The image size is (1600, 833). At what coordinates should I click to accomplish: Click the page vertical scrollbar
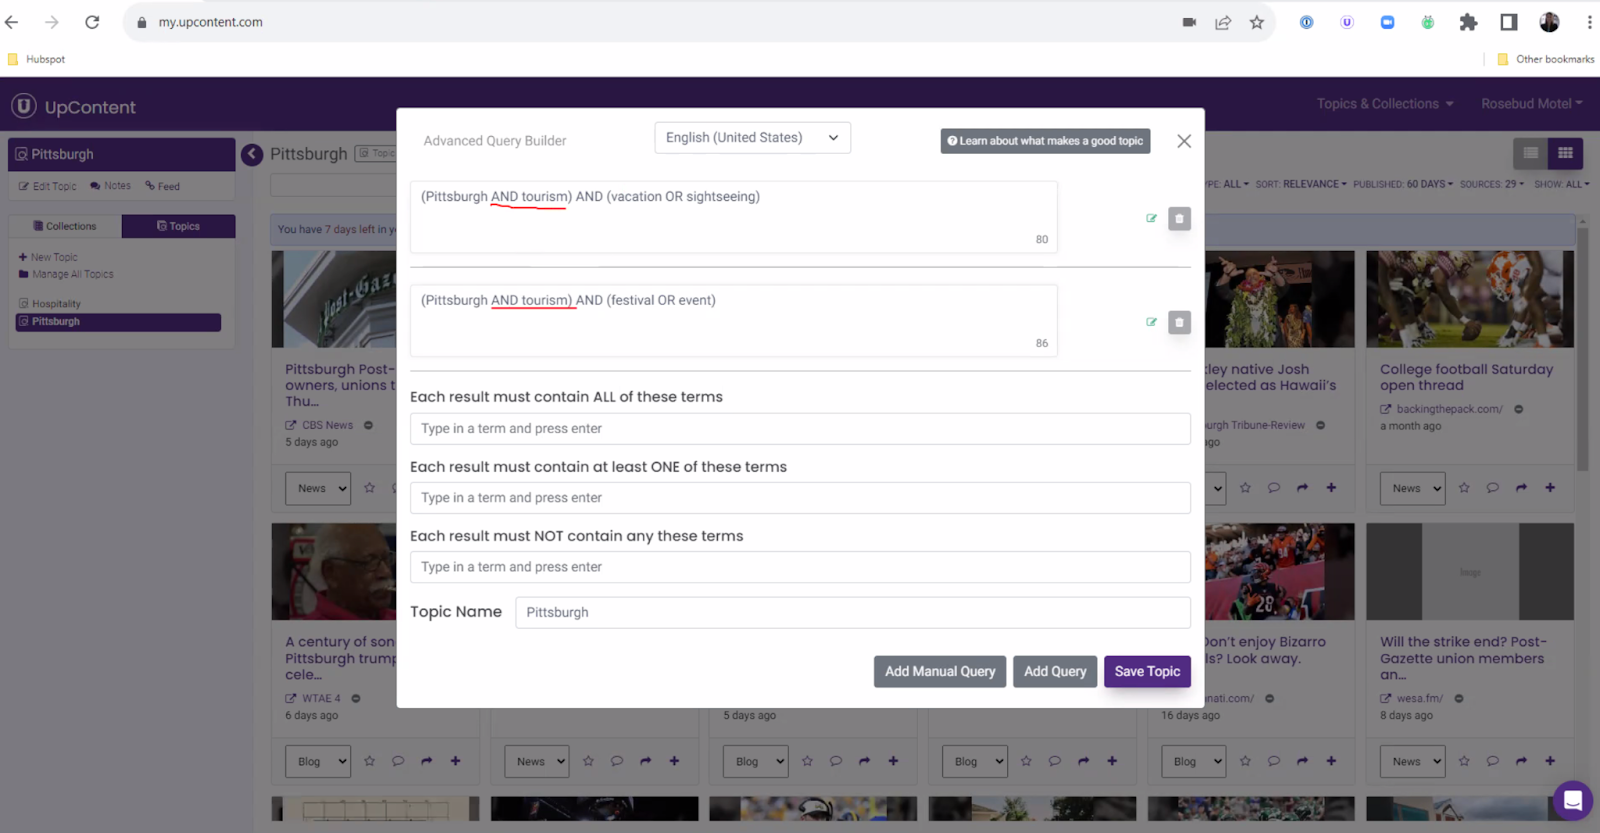point(1582,350)
